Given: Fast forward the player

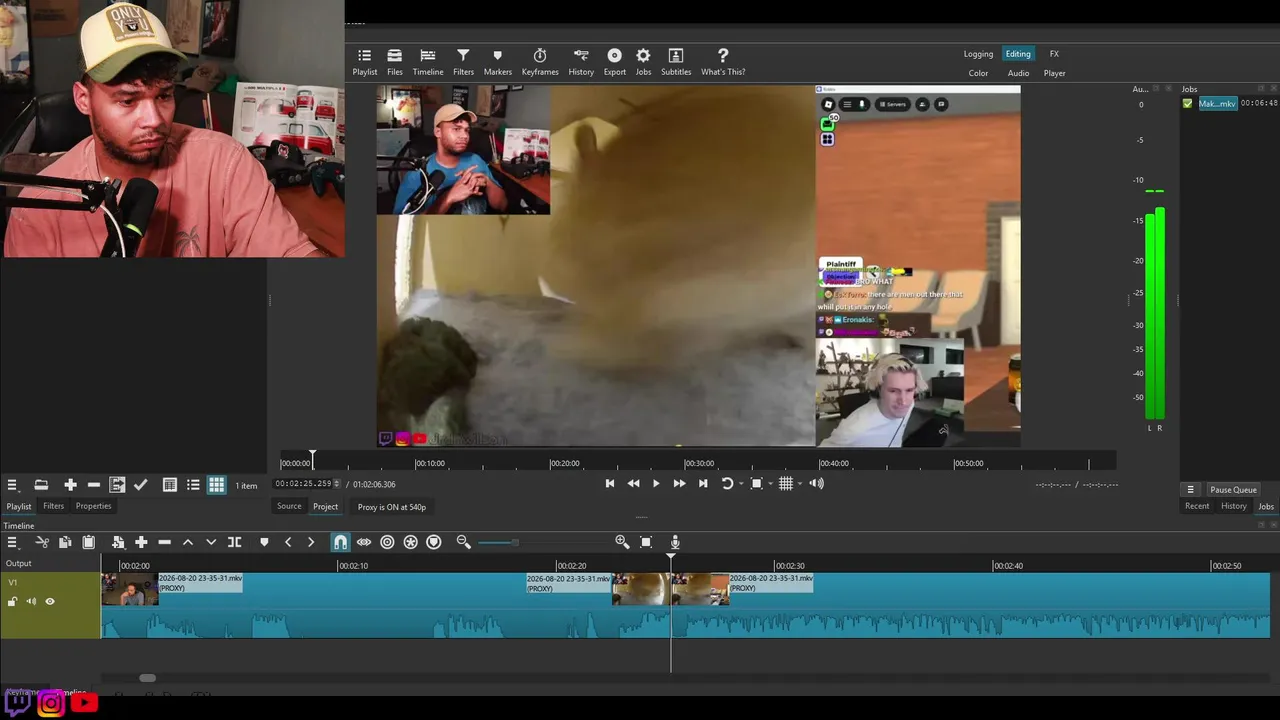Looking at the screenshot, I should (x=679, y=484).
